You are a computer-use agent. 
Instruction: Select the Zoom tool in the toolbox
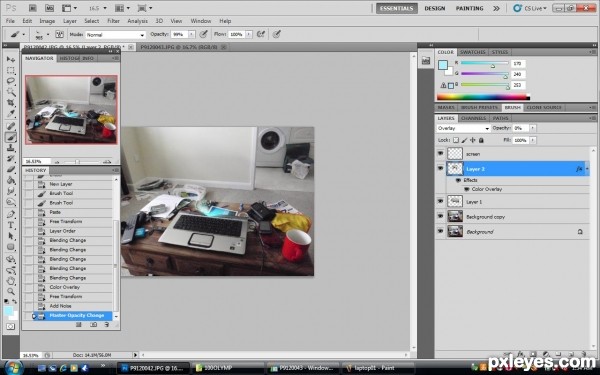(x=11, y=292)
